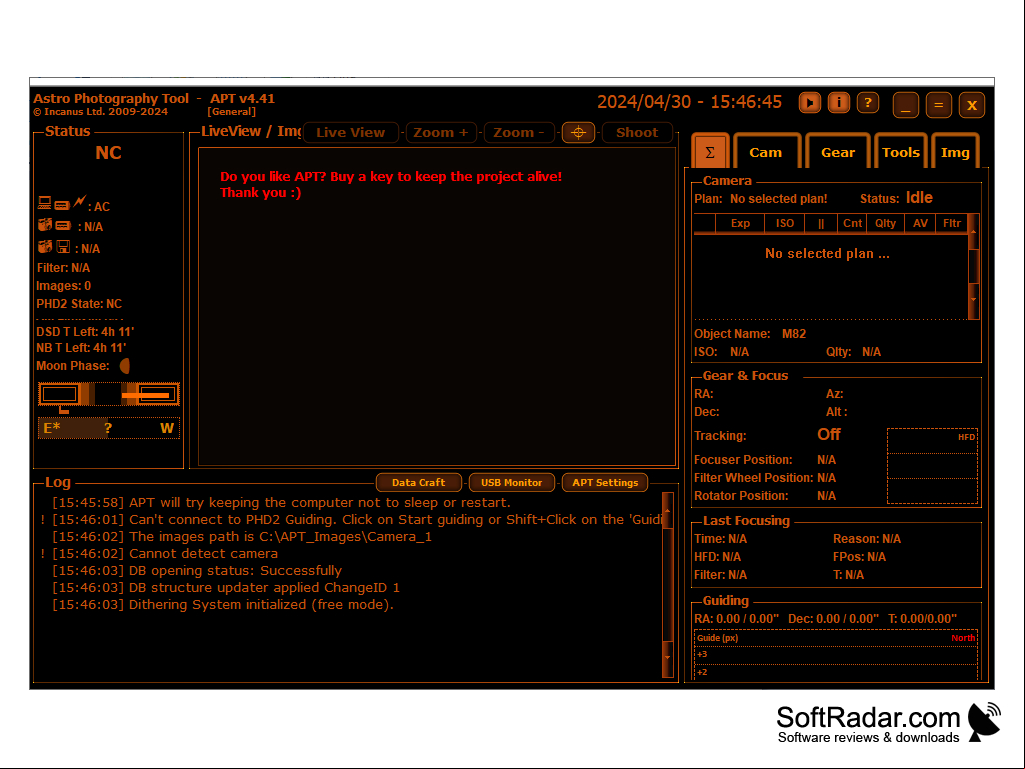
Task: Click the crosshair icon in LiveView toolbar
Action: [x=578, y=132]
